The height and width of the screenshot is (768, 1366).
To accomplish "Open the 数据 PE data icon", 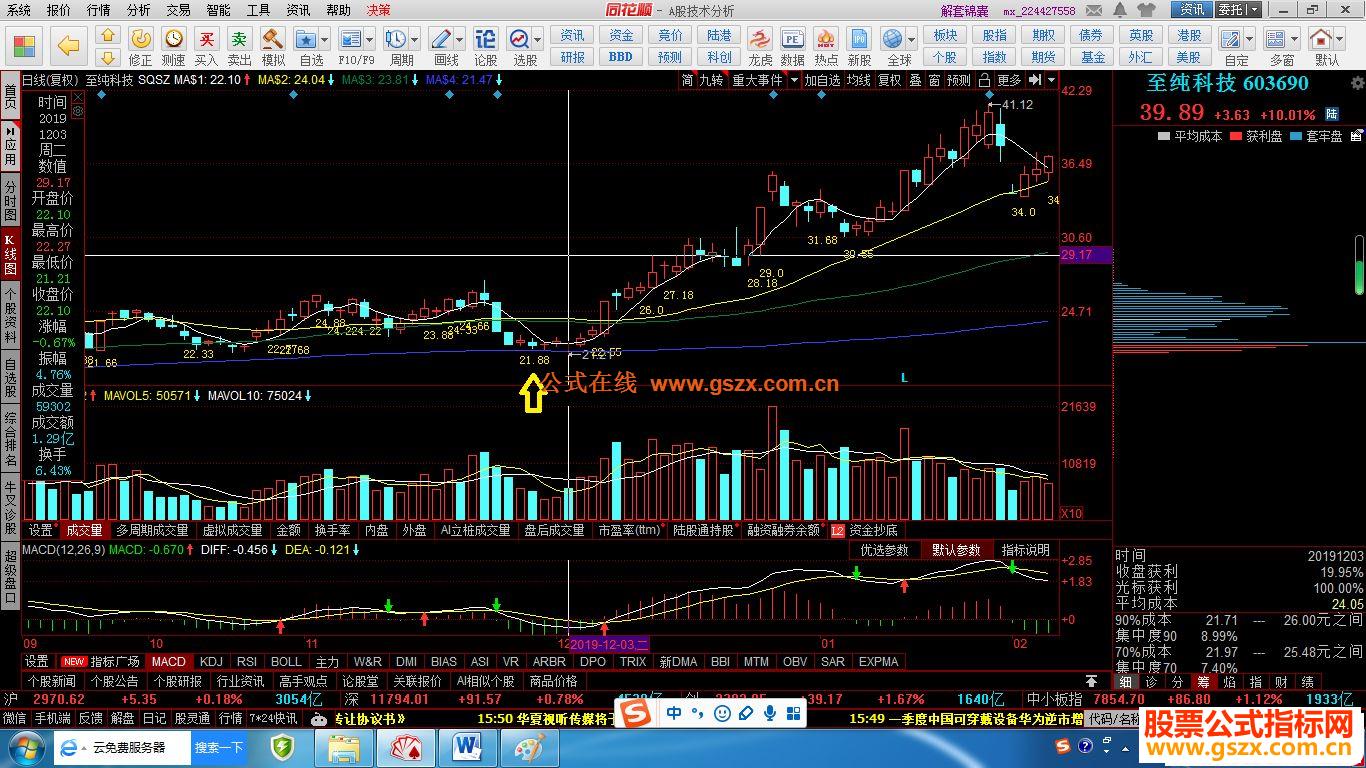I will pos(793,39).
